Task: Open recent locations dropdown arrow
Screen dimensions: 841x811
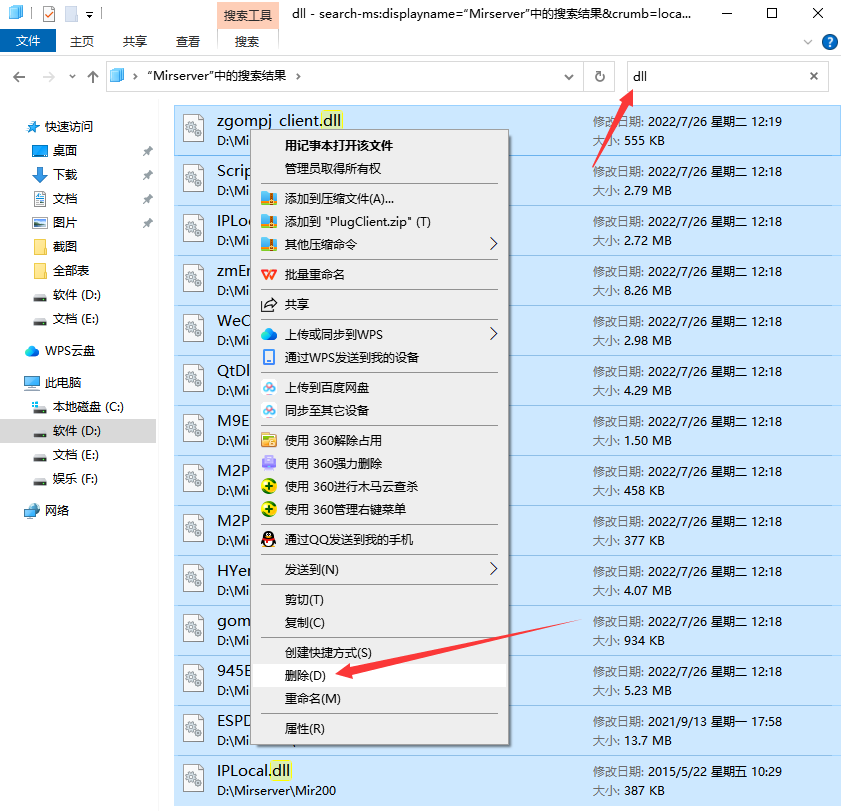Action: tap(72, 77)
